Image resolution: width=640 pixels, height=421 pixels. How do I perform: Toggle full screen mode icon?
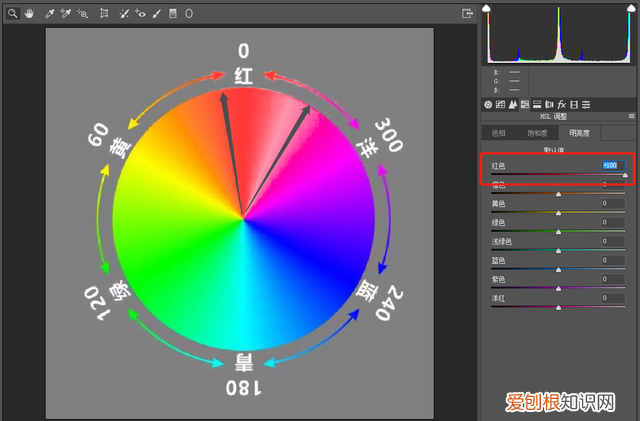click(467, 14)
